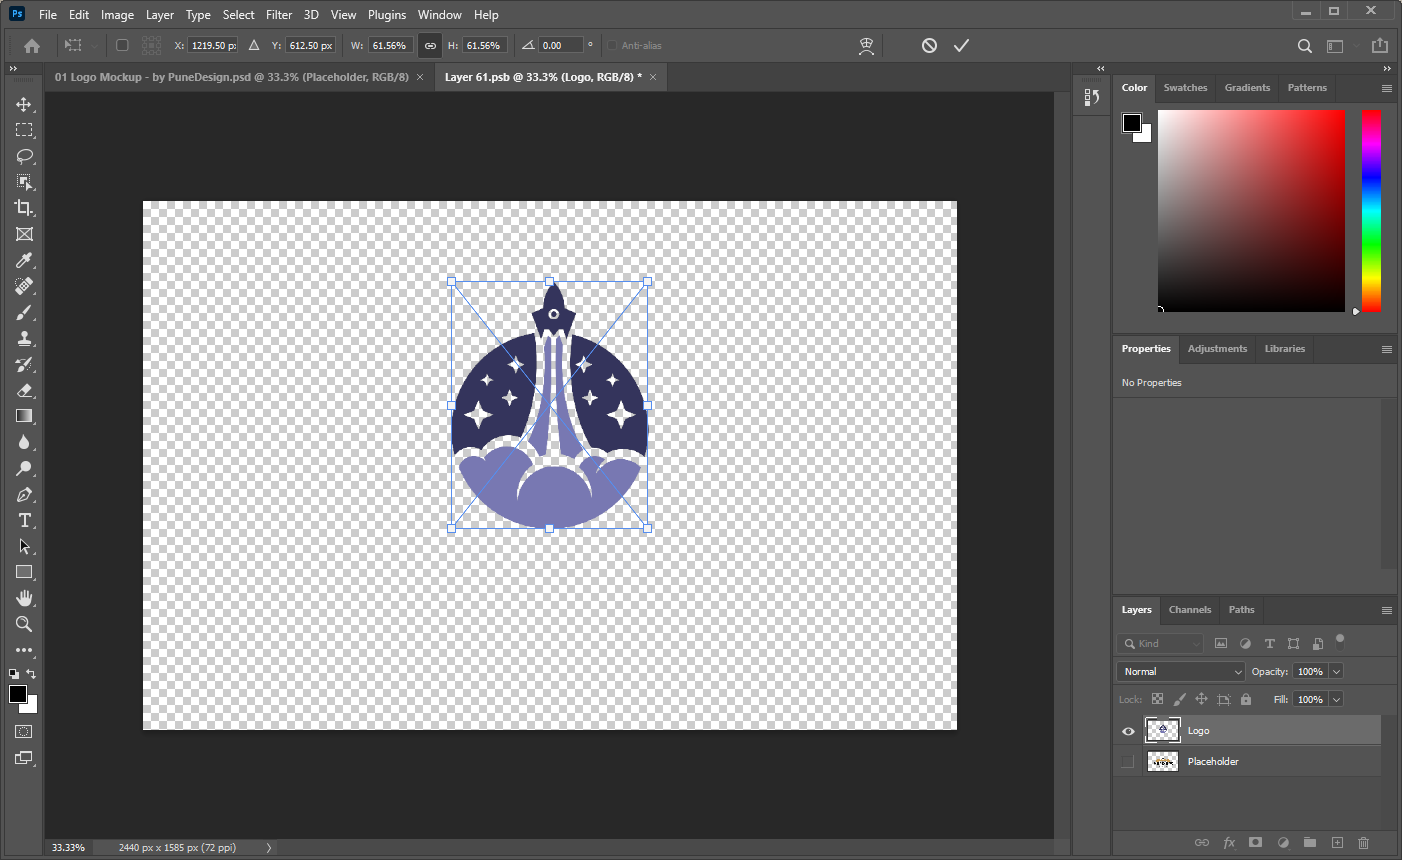Click the Home button in options bar

[32, 45]
